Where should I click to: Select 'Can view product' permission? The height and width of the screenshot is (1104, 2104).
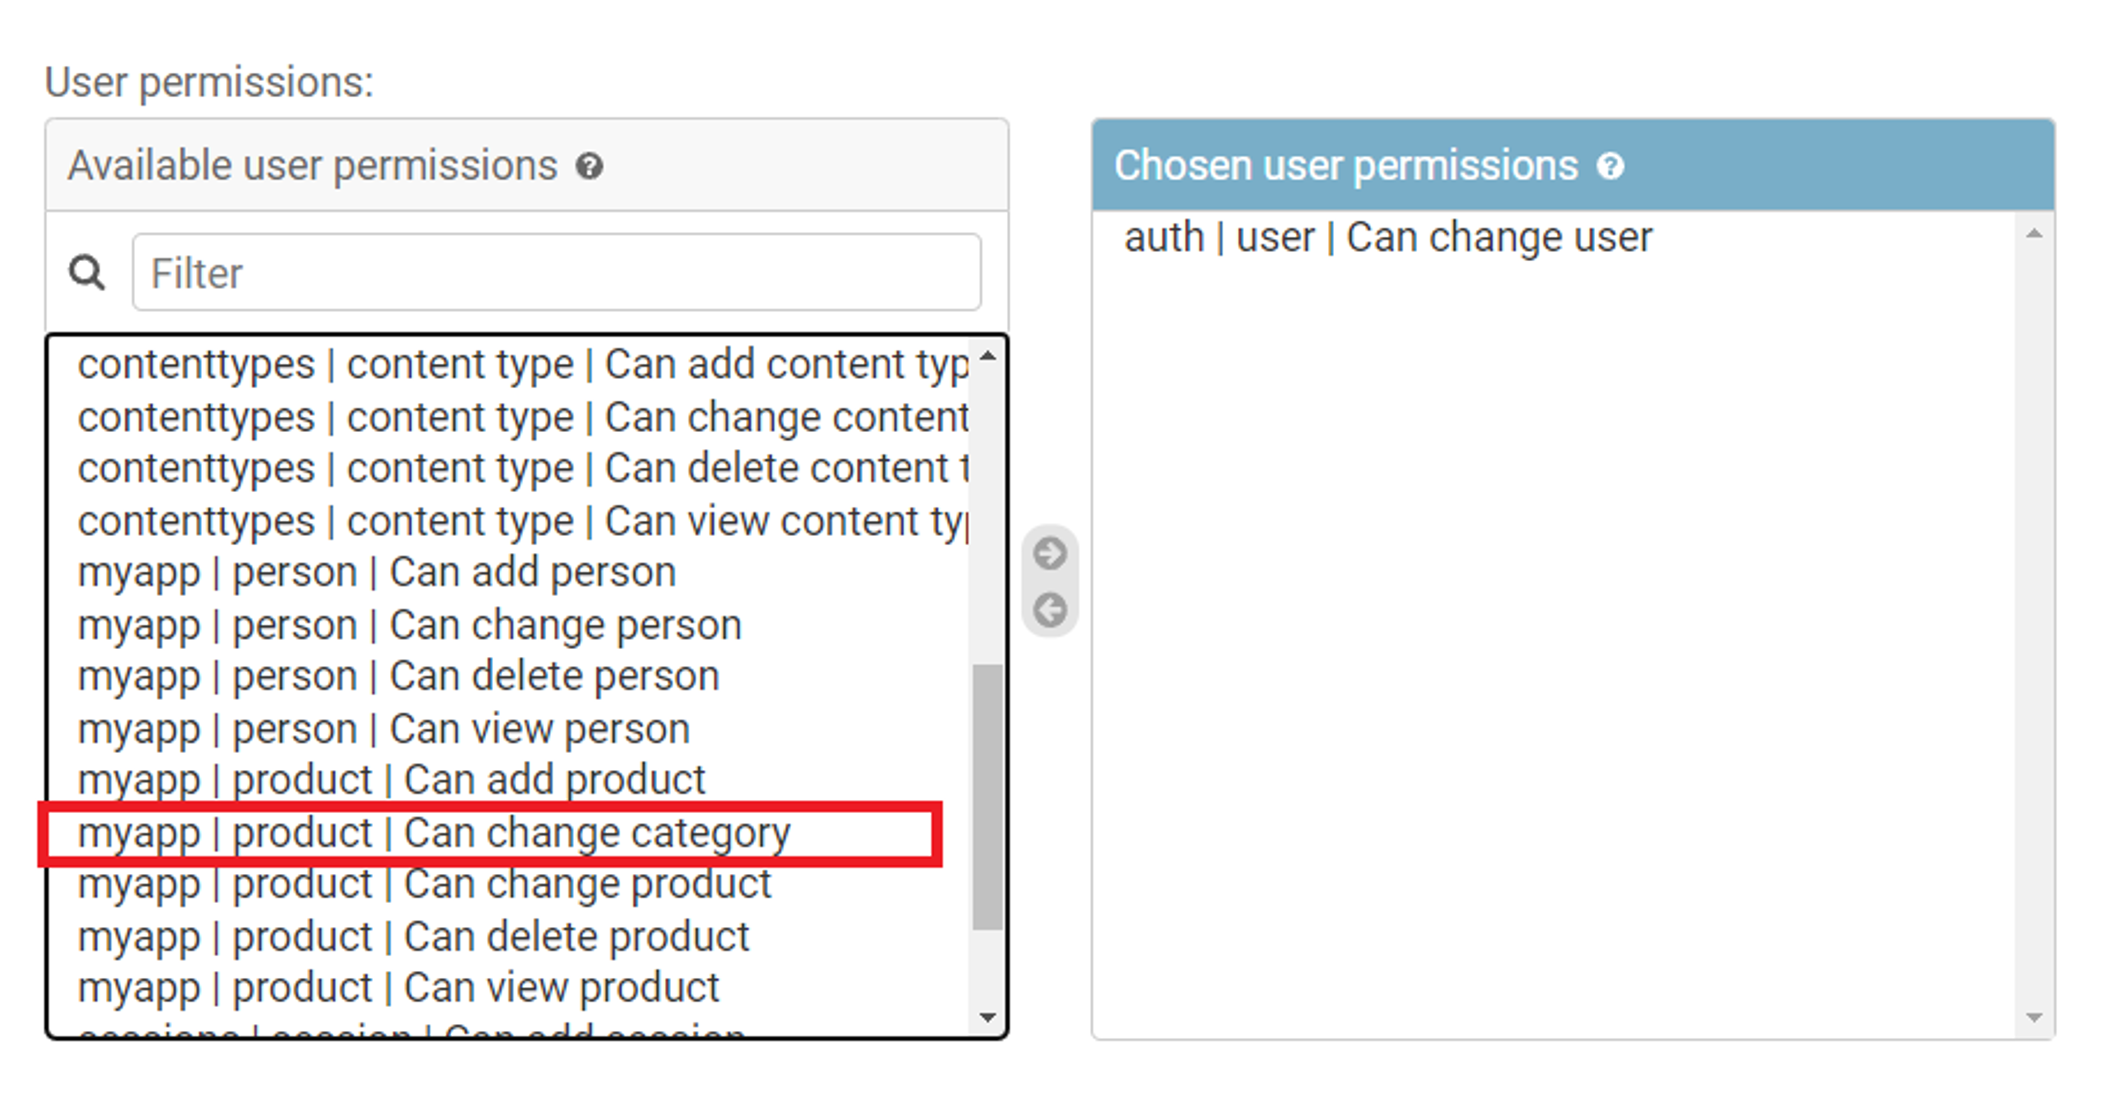click(398, 988)
